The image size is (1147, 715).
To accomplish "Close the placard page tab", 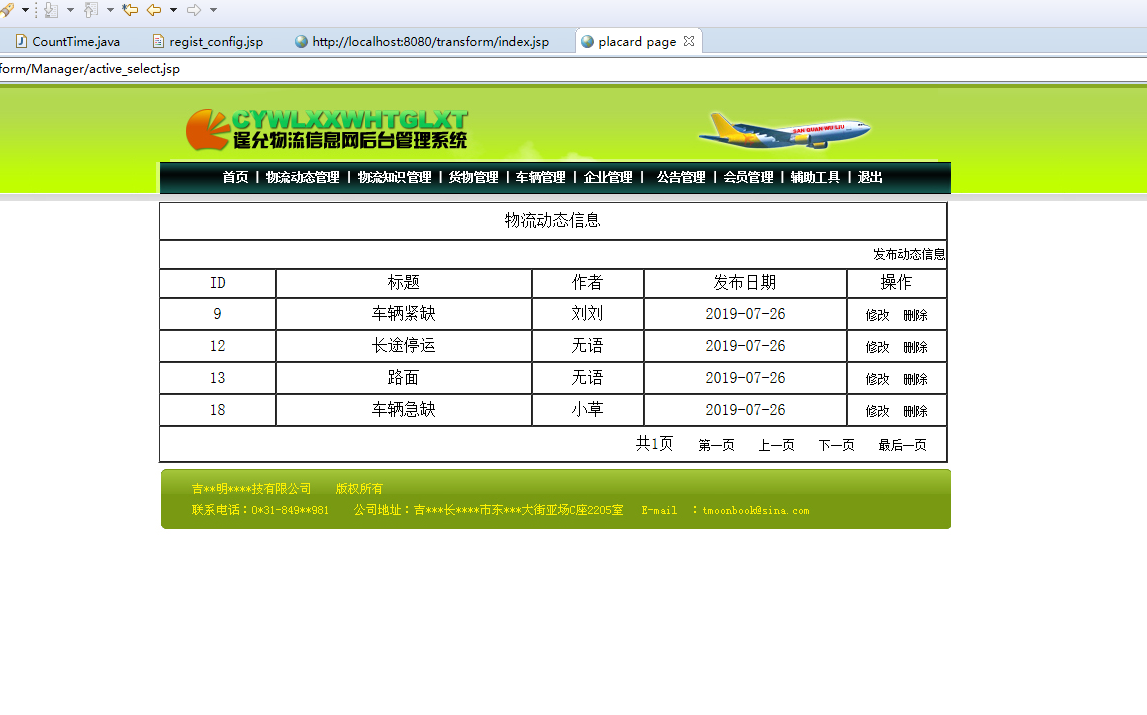I will coord(687,41).
